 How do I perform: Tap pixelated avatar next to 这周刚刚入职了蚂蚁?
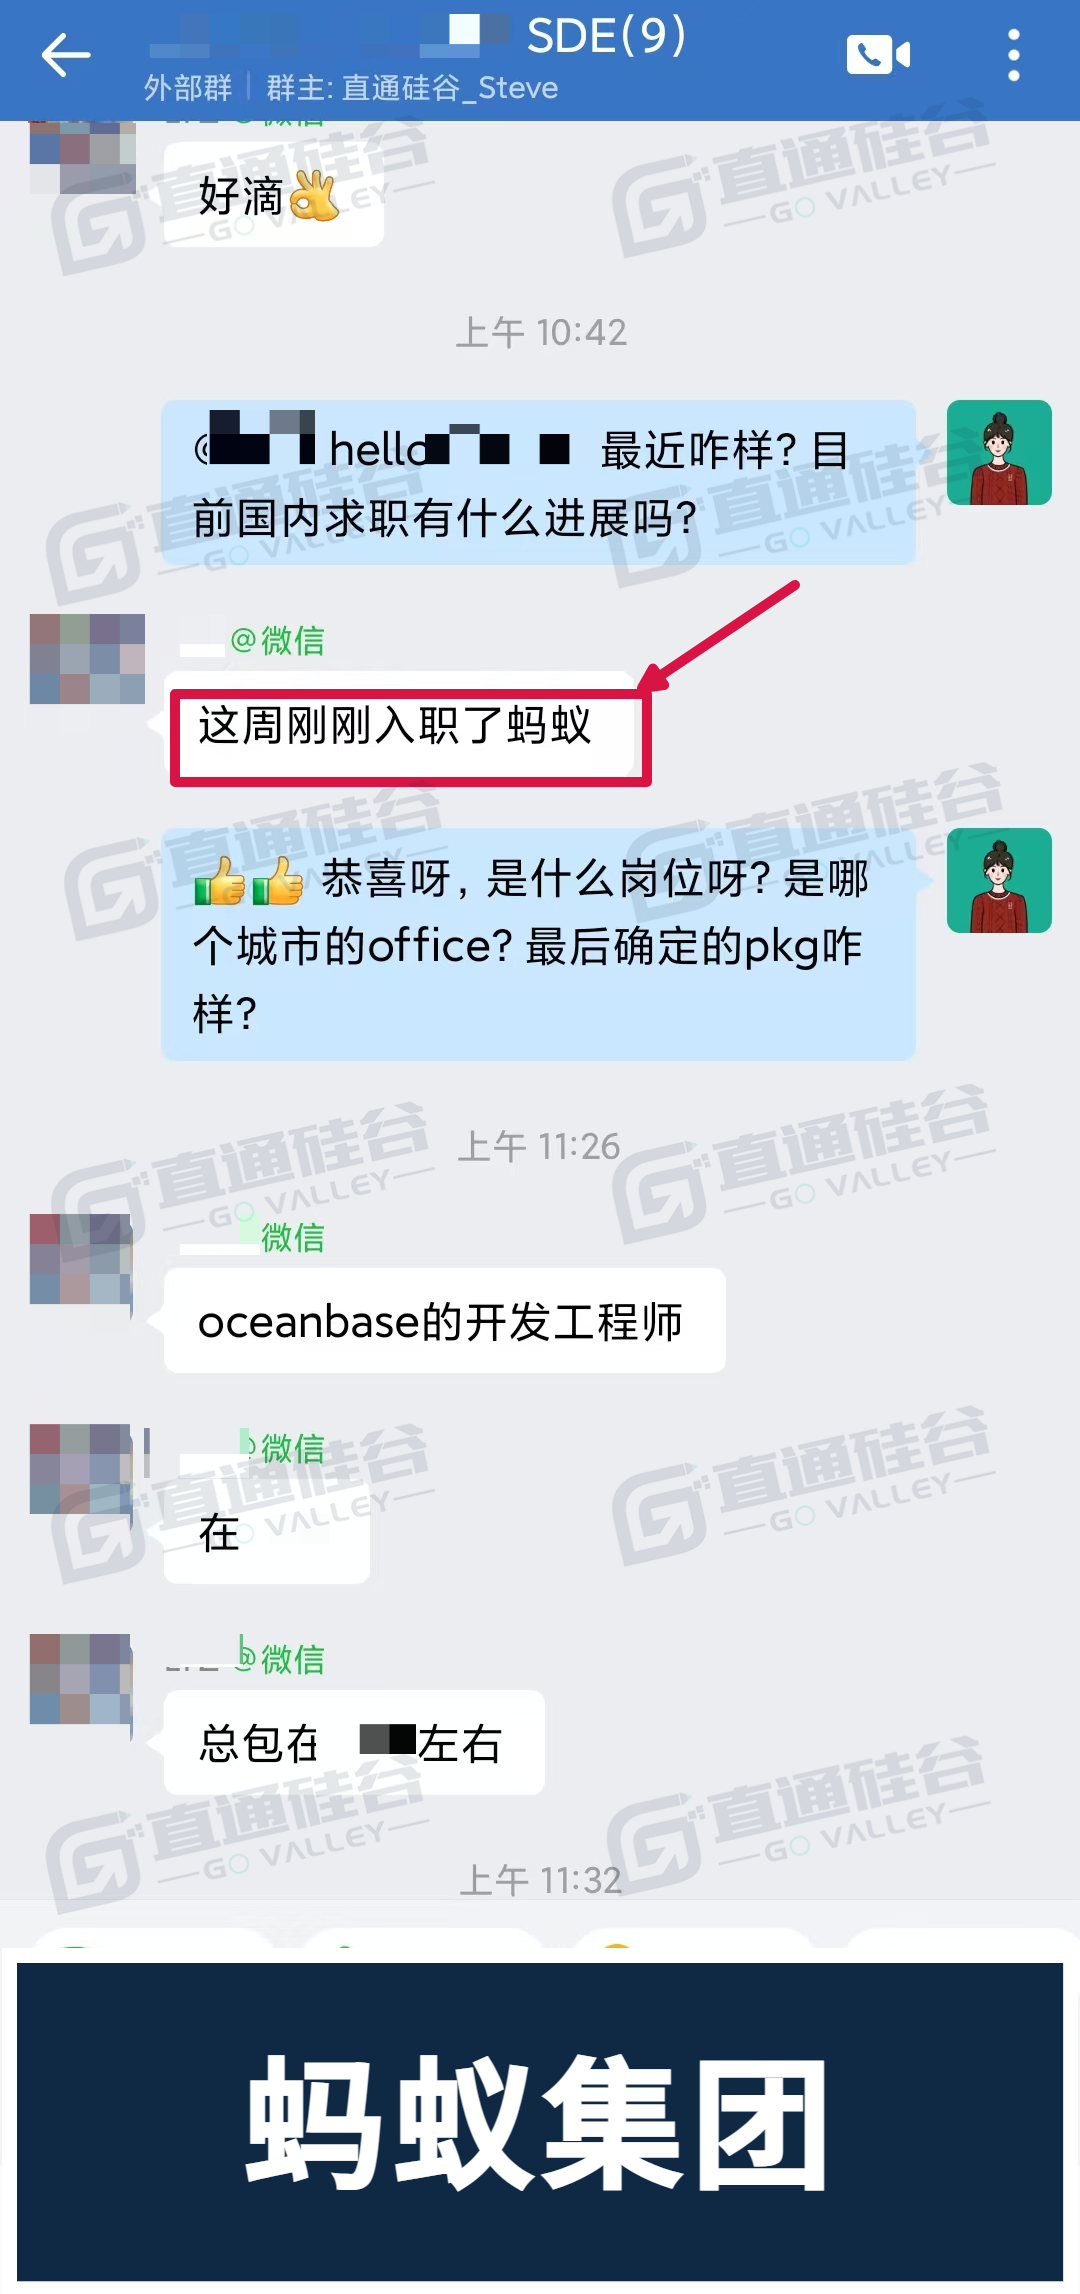point(87,659)
